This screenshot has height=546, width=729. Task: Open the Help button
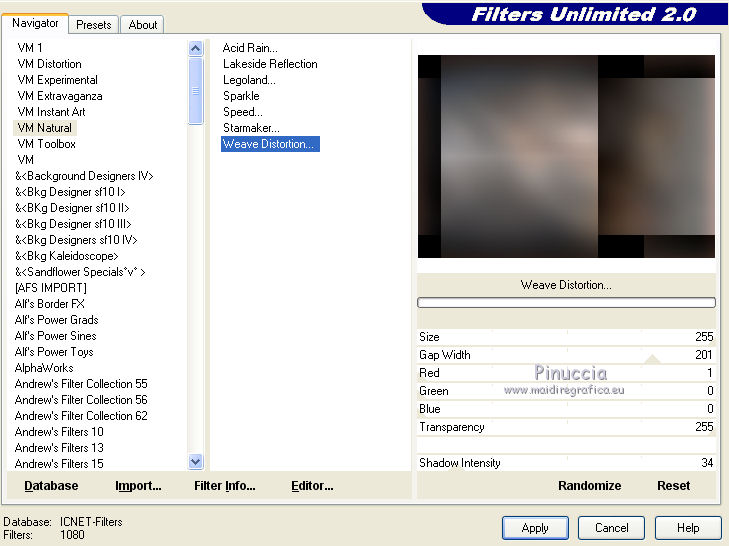pyautogui.click(x=688, y=528)
